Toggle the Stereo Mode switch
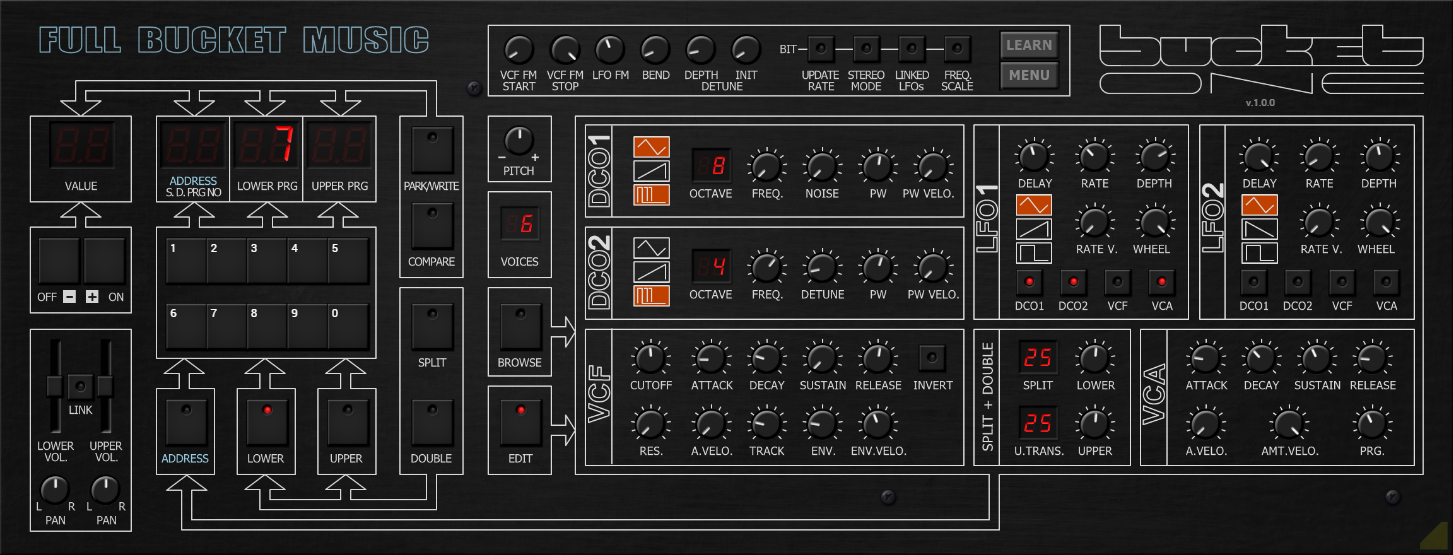Viewport: 1453px width, 555px height. coord(866,48)
